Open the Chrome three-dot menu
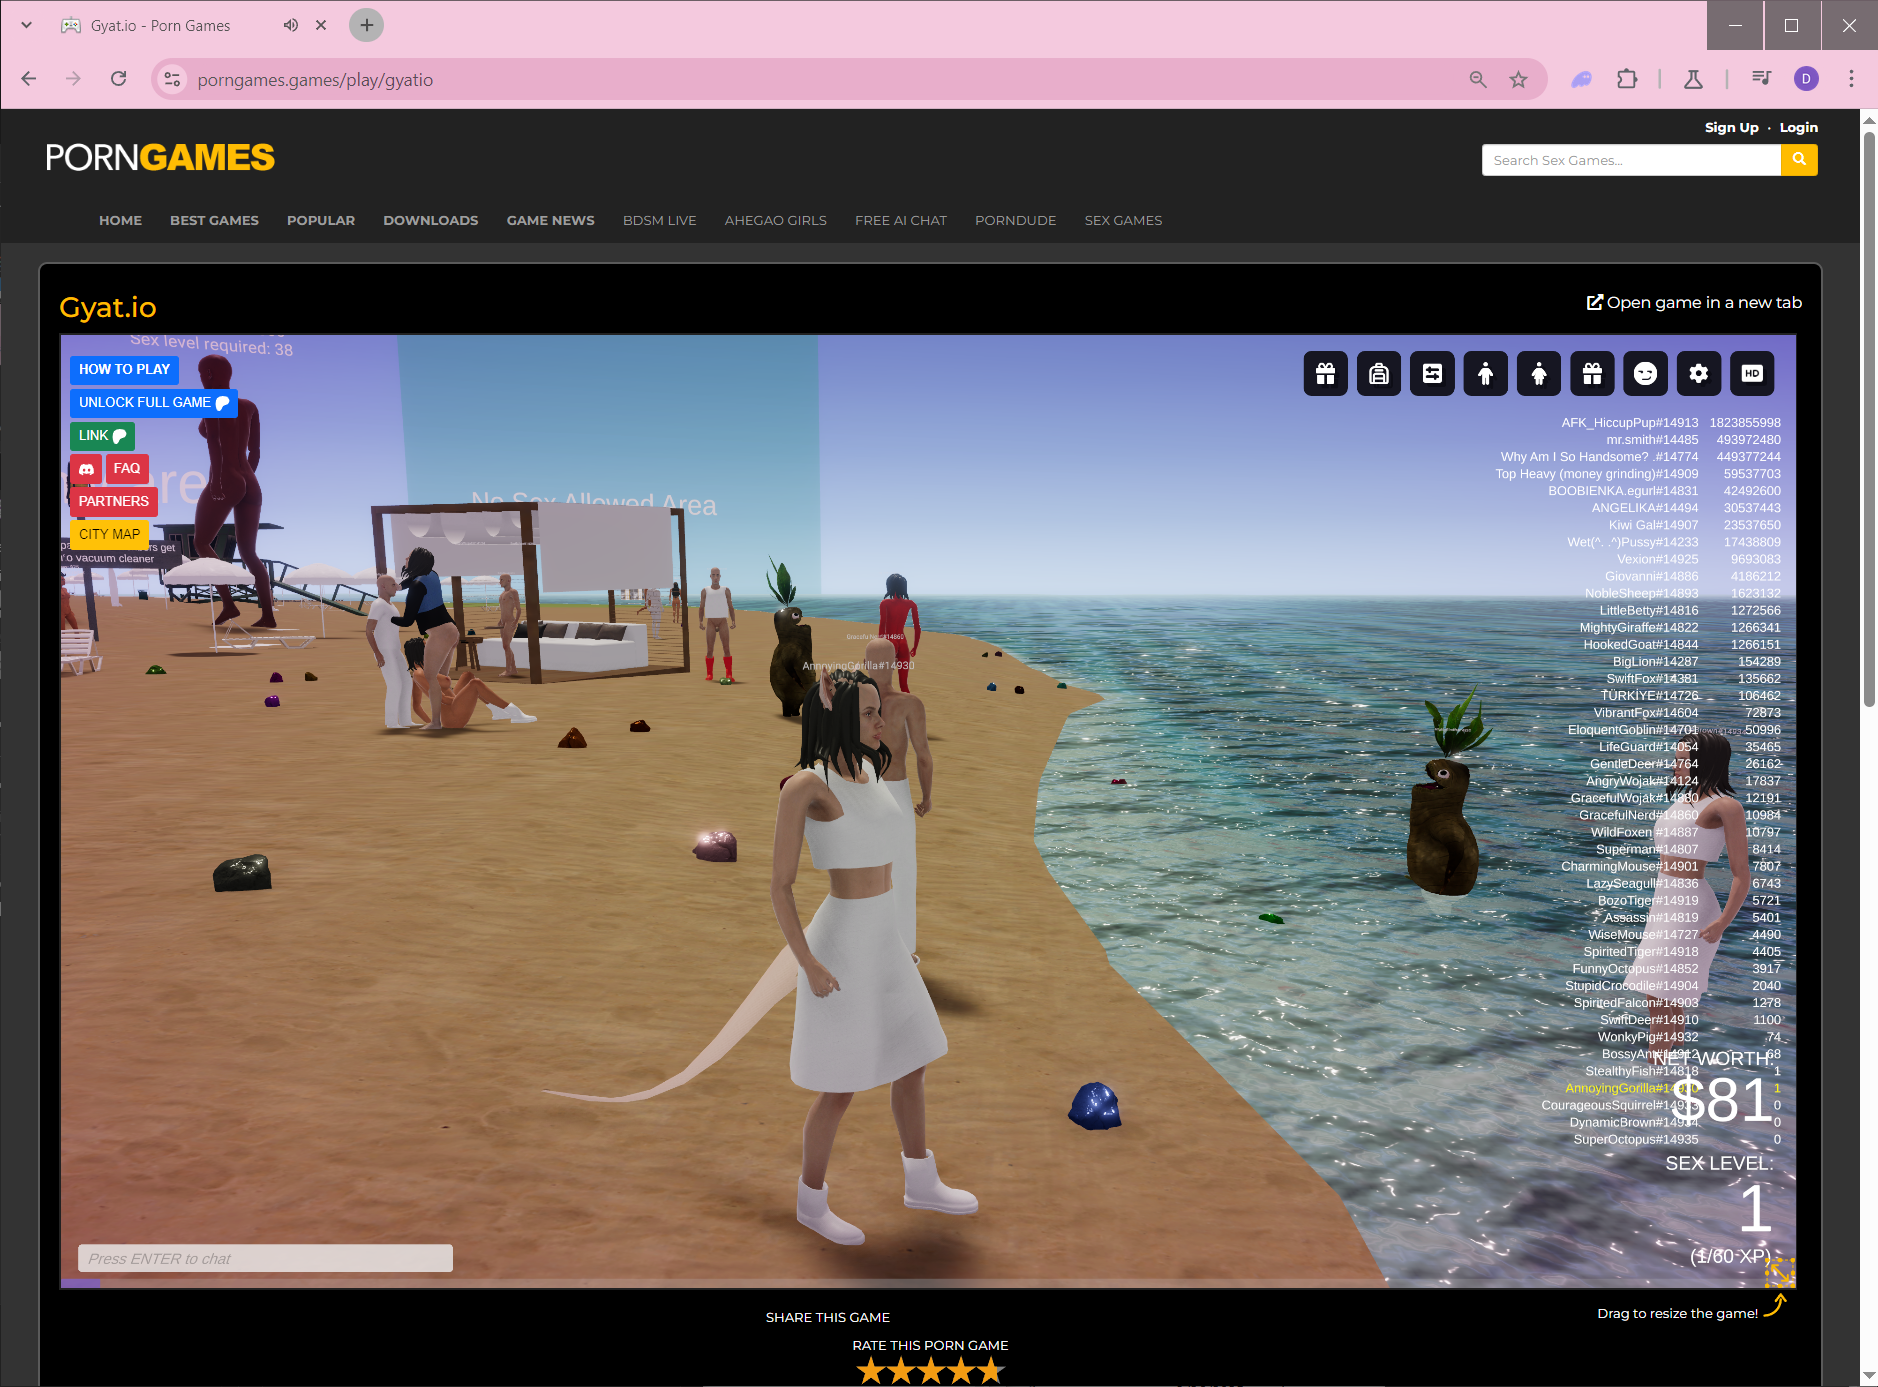This screenshot has width=1878, height=1387. point(1851,79)
